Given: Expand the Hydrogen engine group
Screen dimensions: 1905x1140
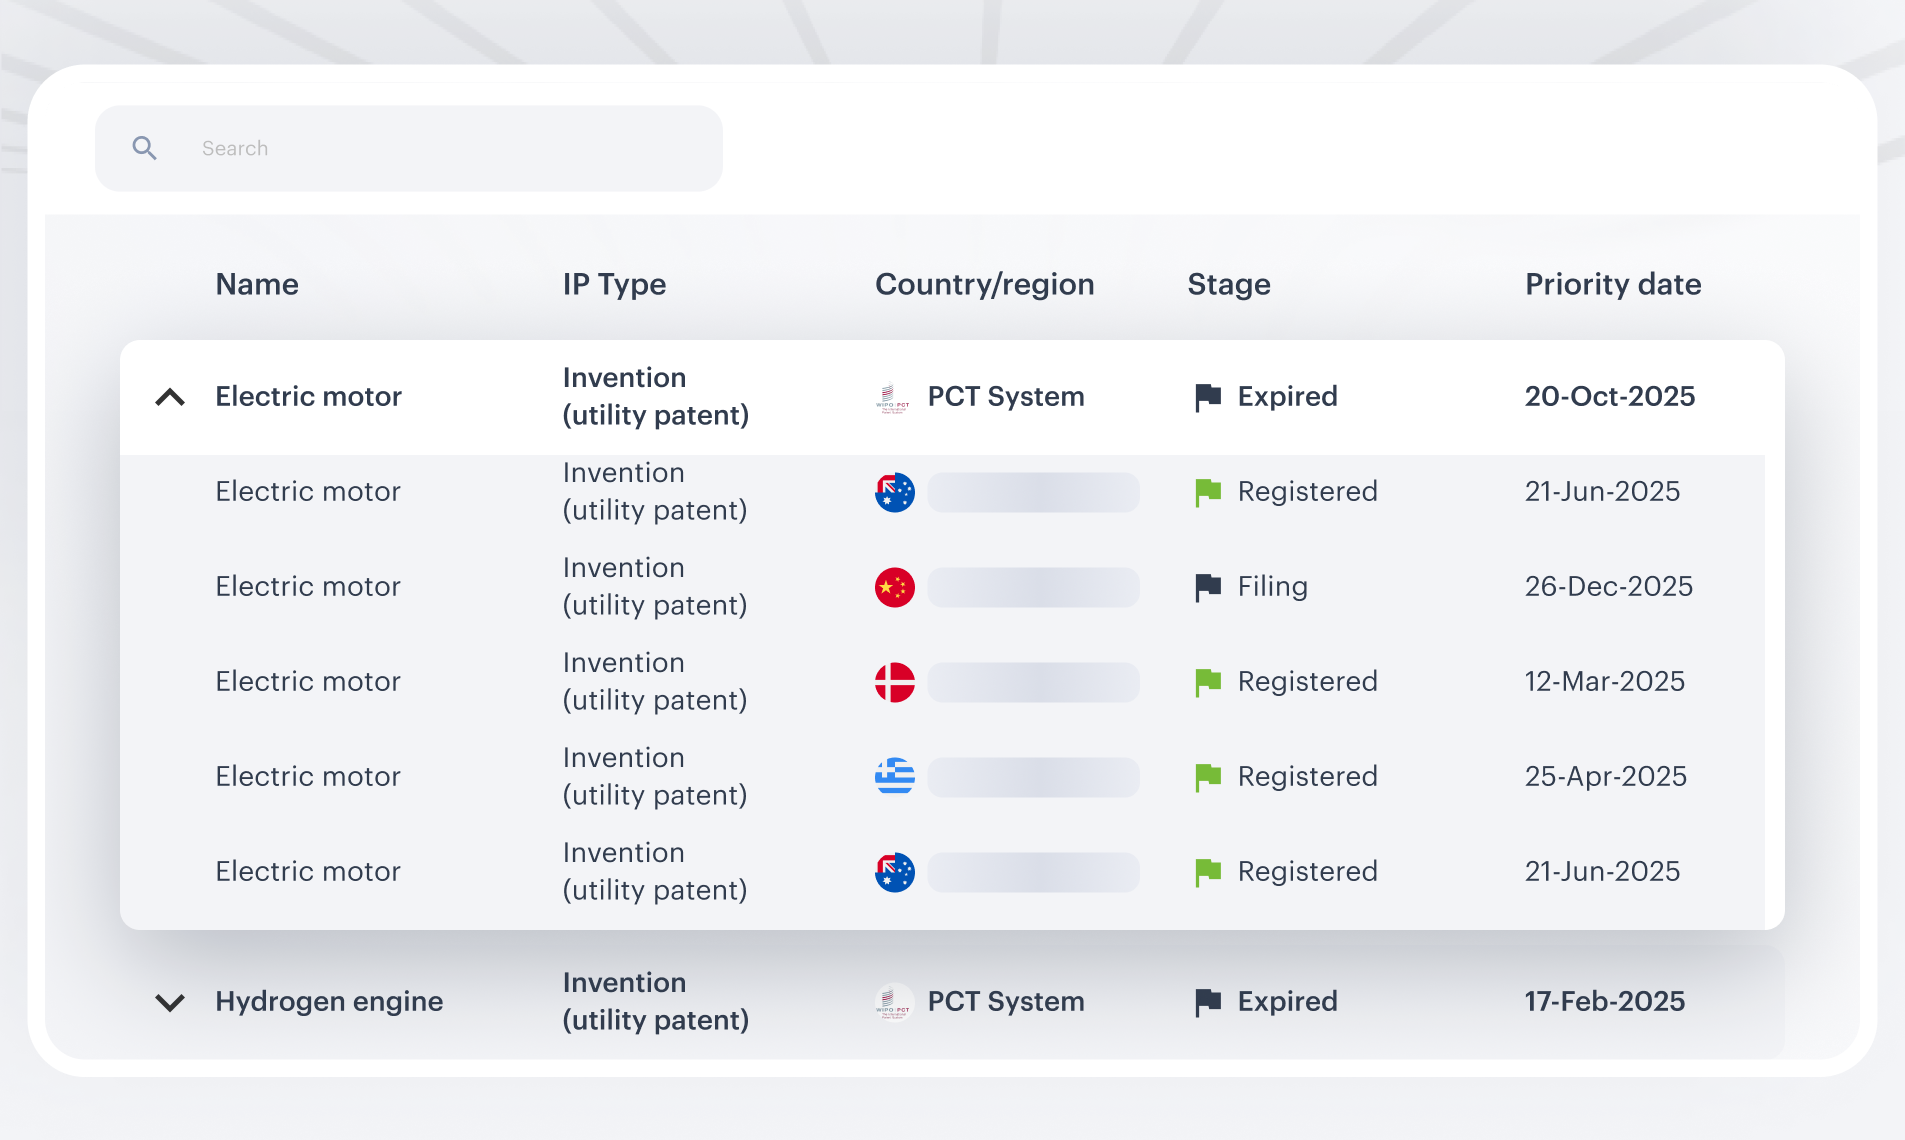Looking at the screenshot, I should pyautogui.click(x=170, y=1002).
